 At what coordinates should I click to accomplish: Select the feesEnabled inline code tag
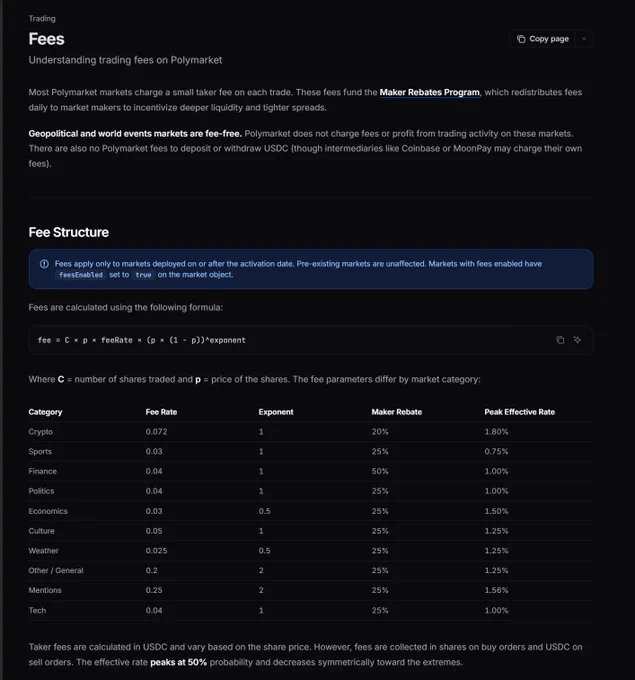click(81, 275)
